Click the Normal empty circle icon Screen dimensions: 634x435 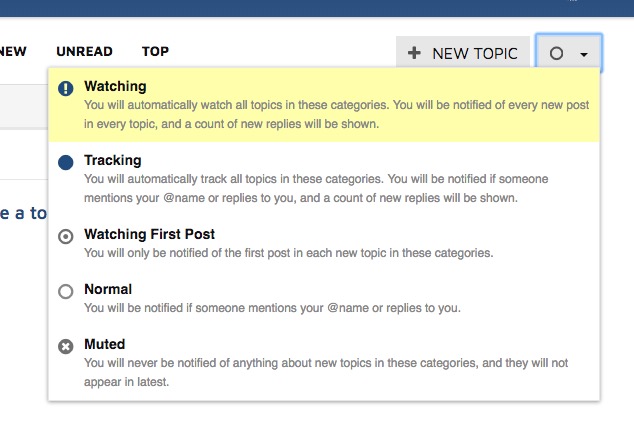coord(66,291)
